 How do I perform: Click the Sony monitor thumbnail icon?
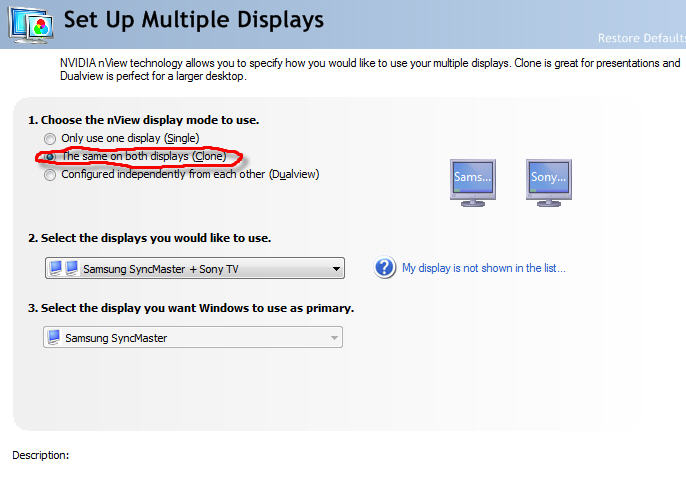click(x=549, y=183)
